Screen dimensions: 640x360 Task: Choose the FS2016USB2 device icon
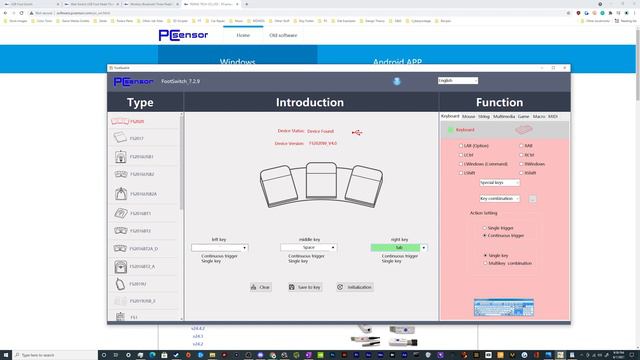120,174
